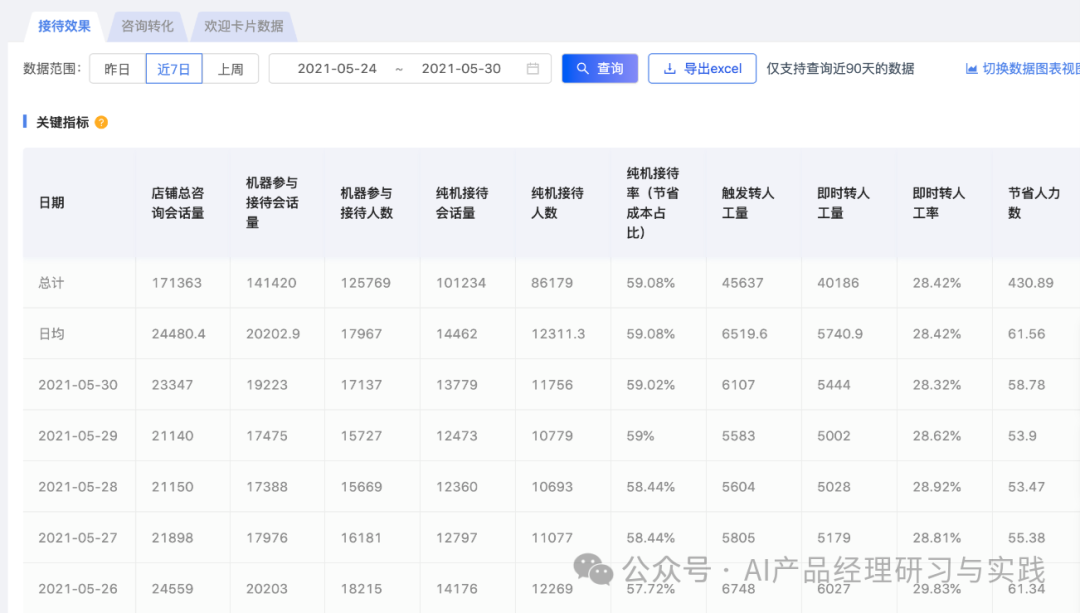Screen dimensions: 1080x613
Task: Select the 上周 data range option
Action: [x=230, y=69]
